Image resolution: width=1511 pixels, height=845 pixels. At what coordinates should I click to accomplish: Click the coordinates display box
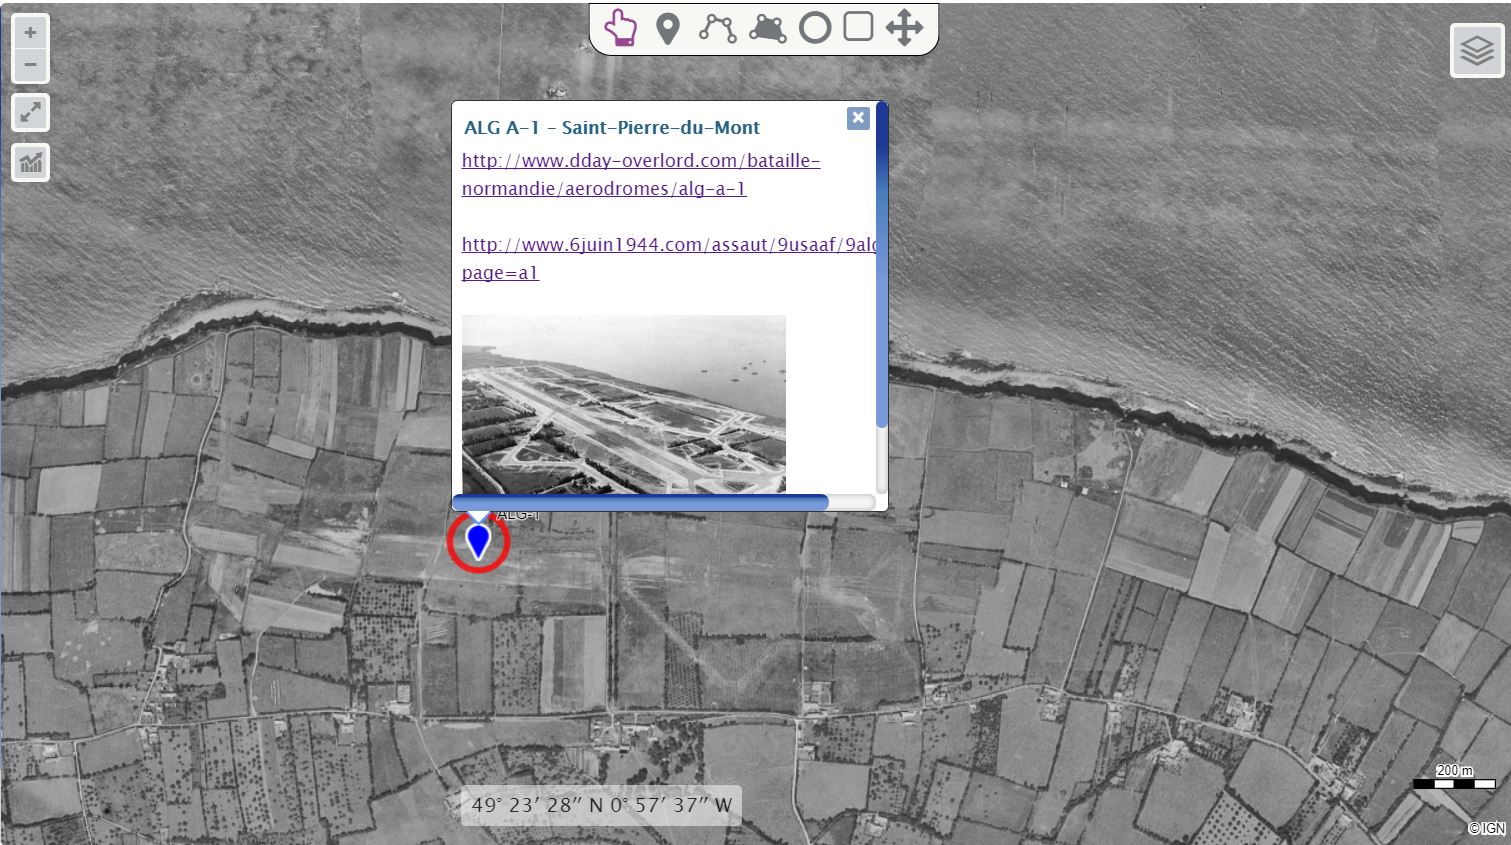pyautogui.click(x=601, y=805)
